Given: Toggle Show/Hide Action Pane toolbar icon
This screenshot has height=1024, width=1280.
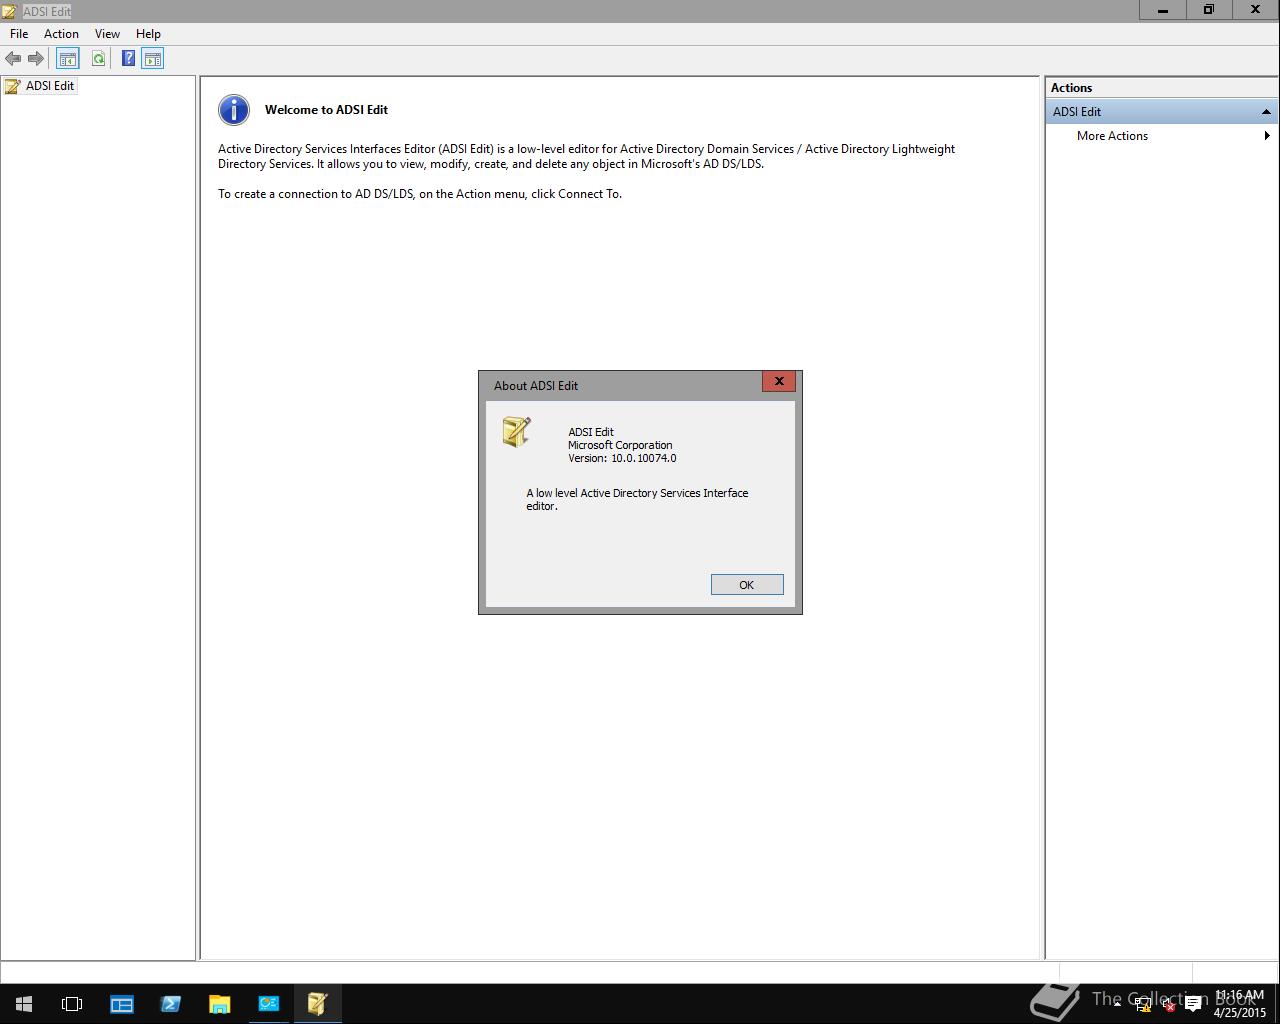Looking at the screenshot, I should coord(152,59).
